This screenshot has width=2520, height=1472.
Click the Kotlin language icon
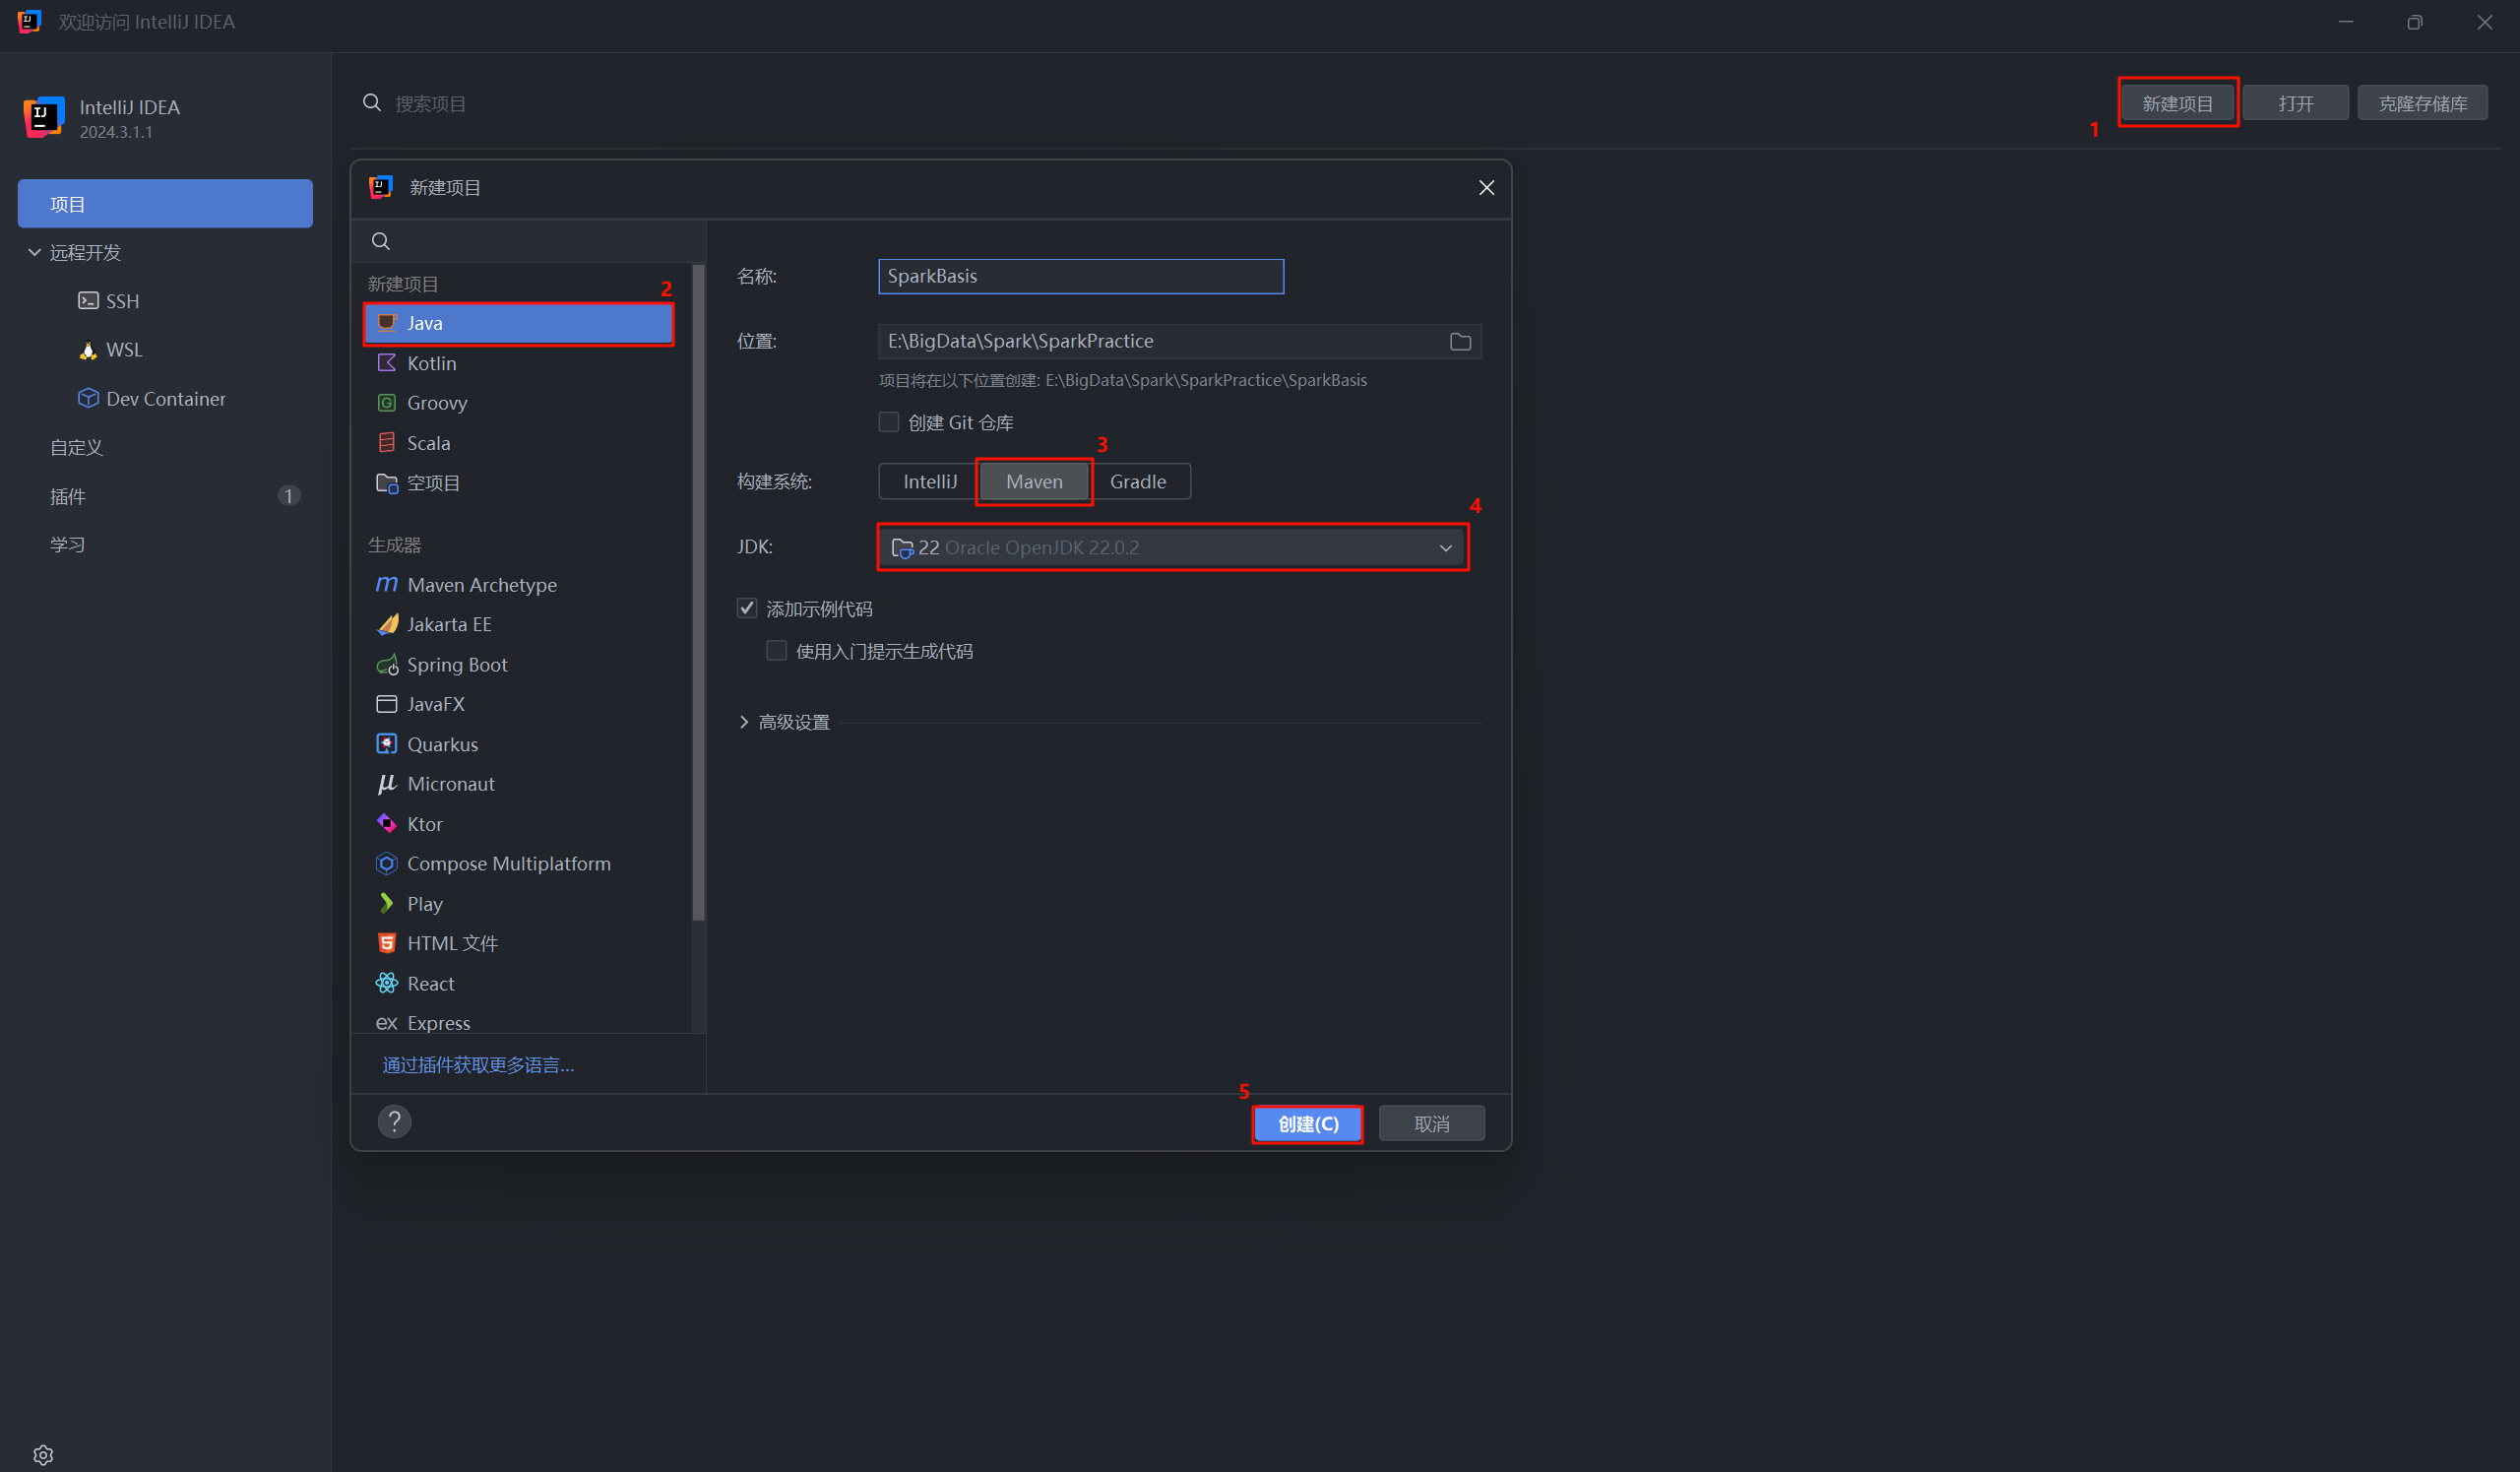click(x=386, y=363)
